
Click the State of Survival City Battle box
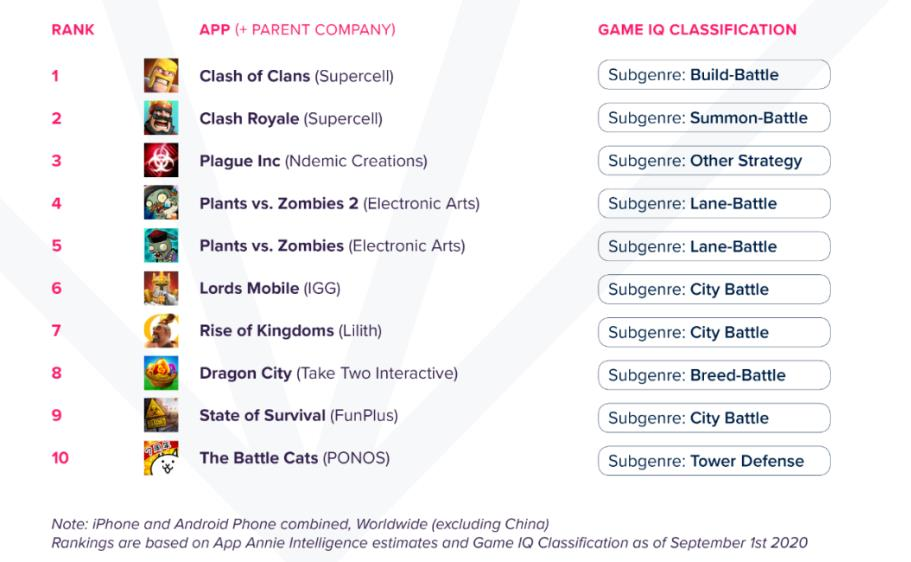coord(714,418)
